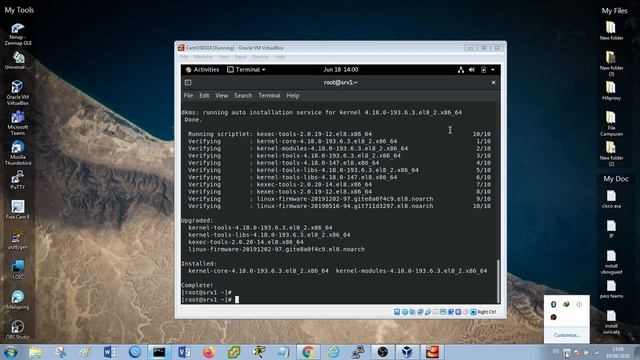Viewport: 640px width, 360px height.
Task: Click the 'Installed:' heading in terminal output
Action: tap(199, 264)
